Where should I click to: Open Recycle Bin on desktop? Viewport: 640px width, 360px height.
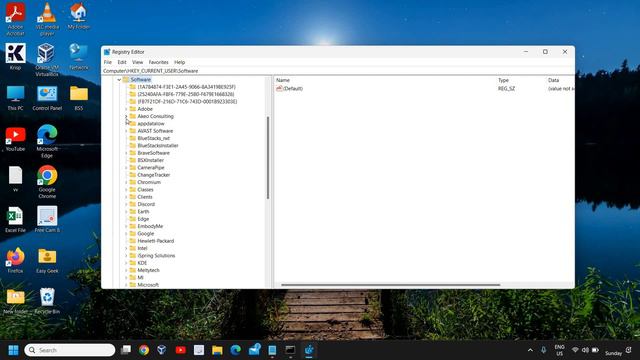pyautogui.click(x=47, y=301)
